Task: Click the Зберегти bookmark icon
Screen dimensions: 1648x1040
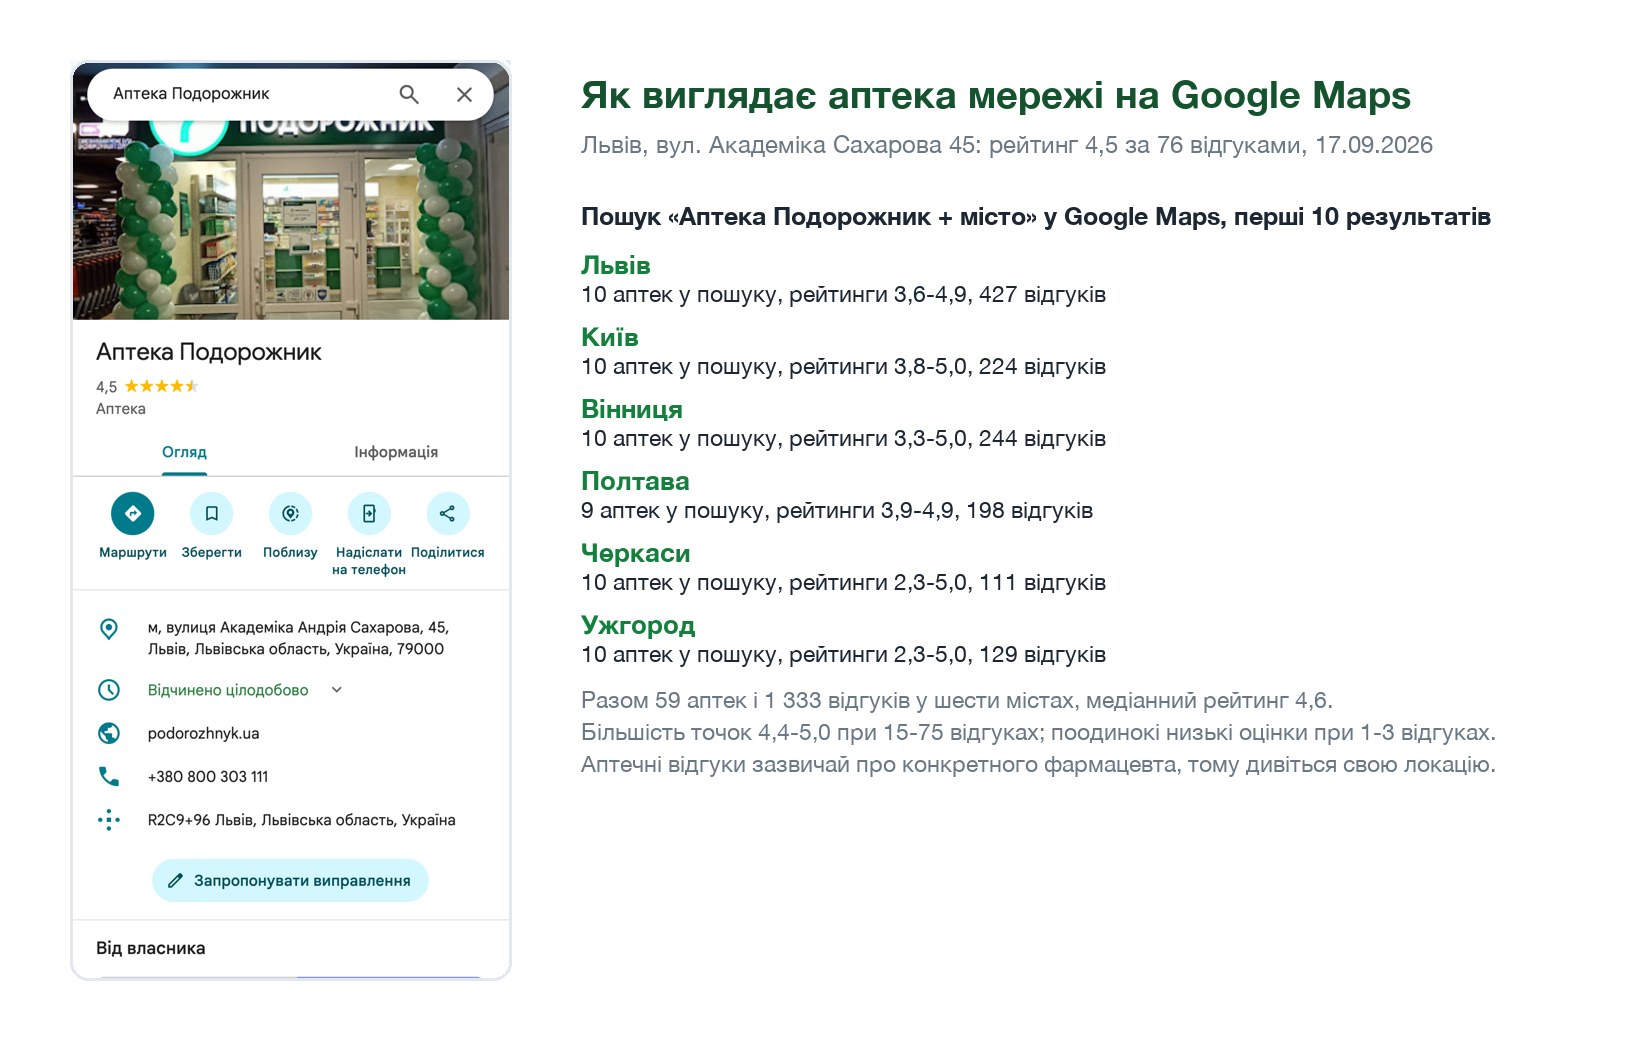Action: [x=211, y=514]
